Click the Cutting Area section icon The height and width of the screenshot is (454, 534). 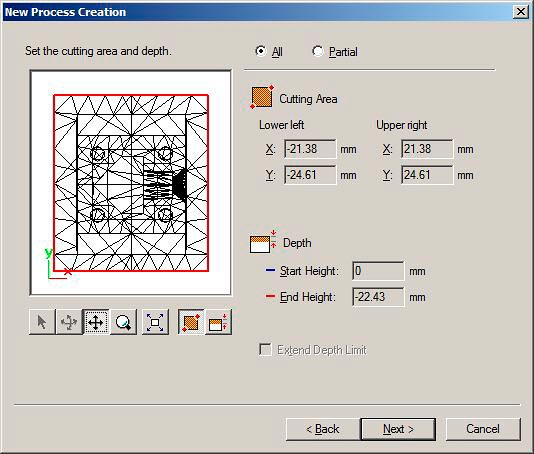coord(262,97)
